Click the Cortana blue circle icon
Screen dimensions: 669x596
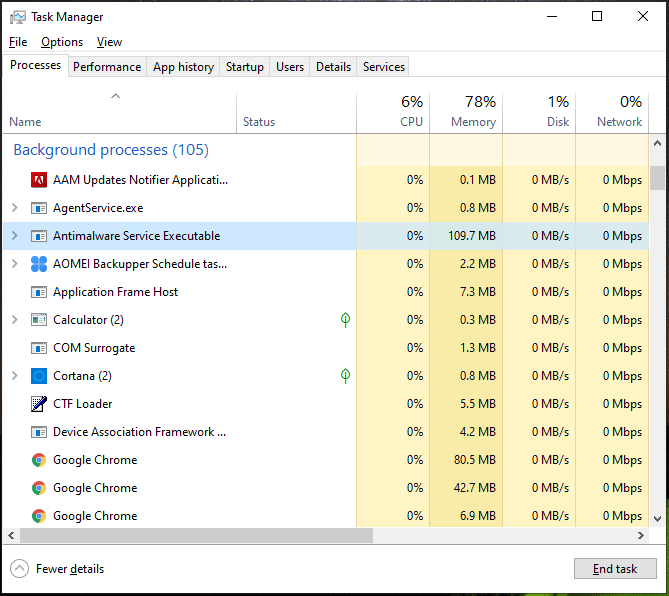[39, 376]
